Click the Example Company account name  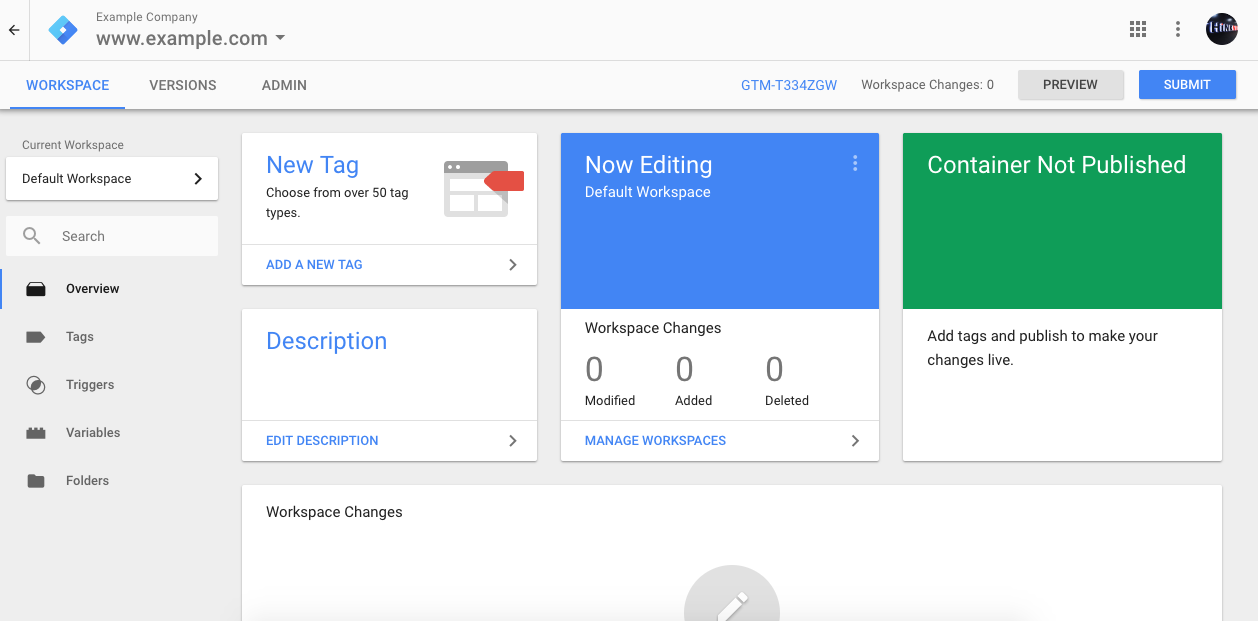coord(147,17)
